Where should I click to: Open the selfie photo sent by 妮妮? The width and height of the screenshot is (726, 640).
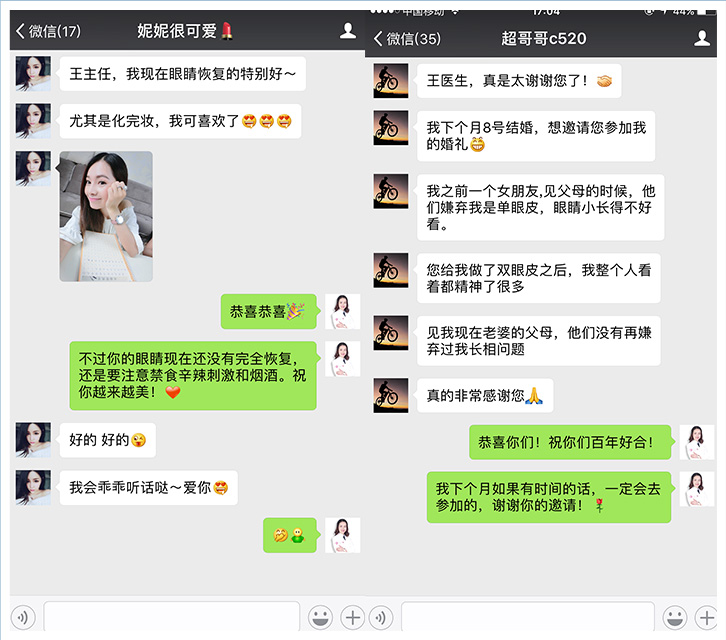(x=106, y=216)
